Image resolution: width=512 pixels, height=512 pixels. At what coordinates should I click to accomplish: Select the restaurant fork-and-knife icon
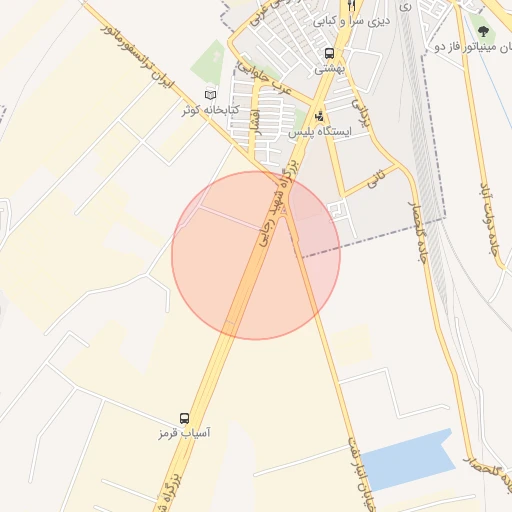pos(351,5)
